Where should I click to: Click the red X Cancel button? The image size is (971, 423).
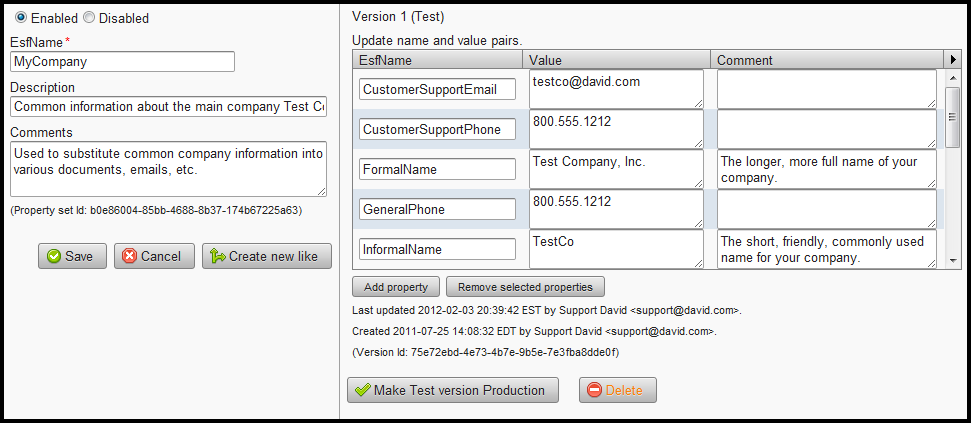pyautogui.click(x=154, y=256)
